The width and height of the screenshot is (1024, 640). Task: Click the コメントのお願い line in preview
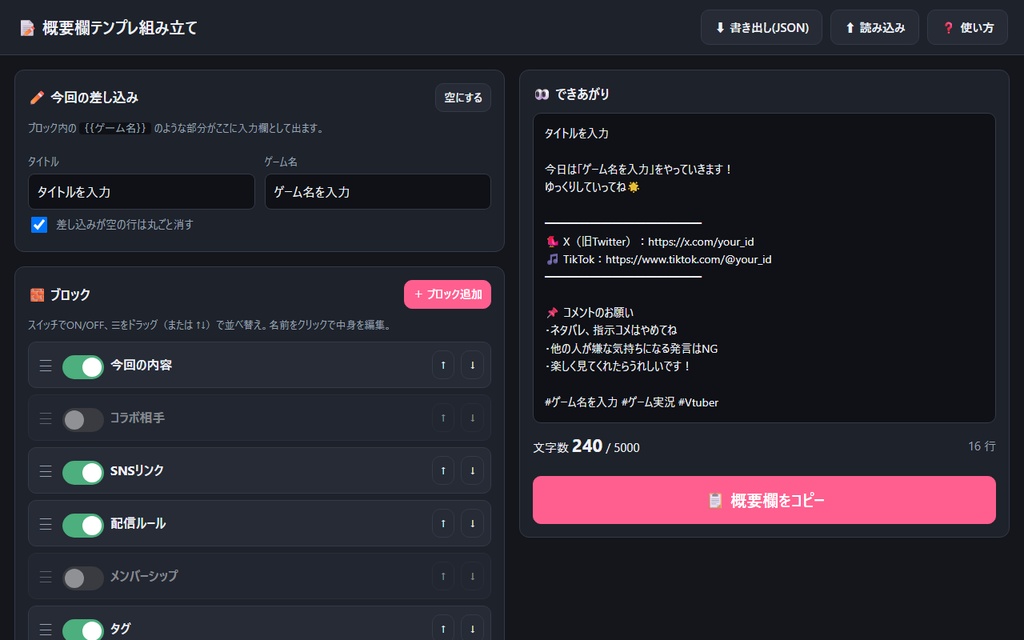[590, 312]
